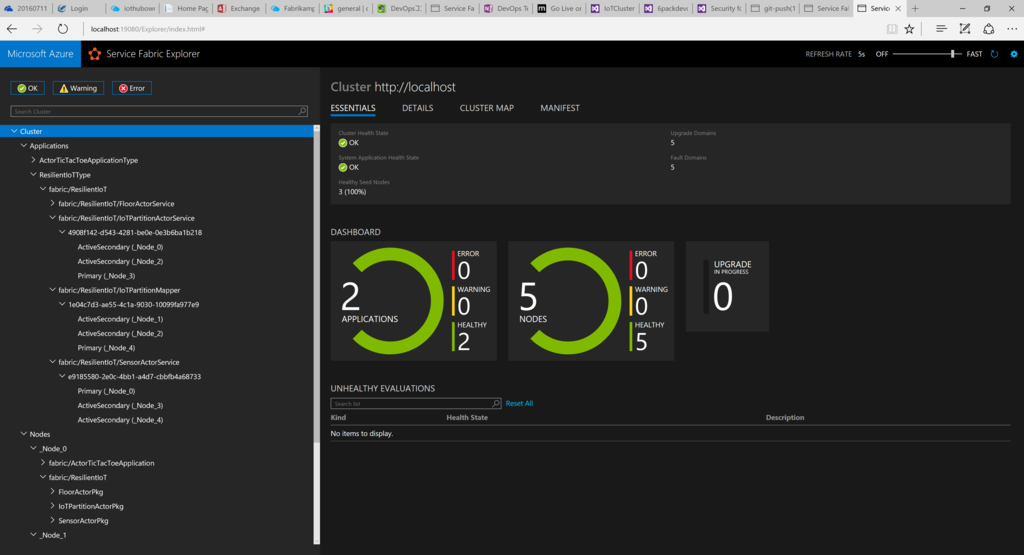Screen dimensions: 1024x555
Task: Click the Service Fabric Explorer logo icon
Action: [x=95, y=54]
